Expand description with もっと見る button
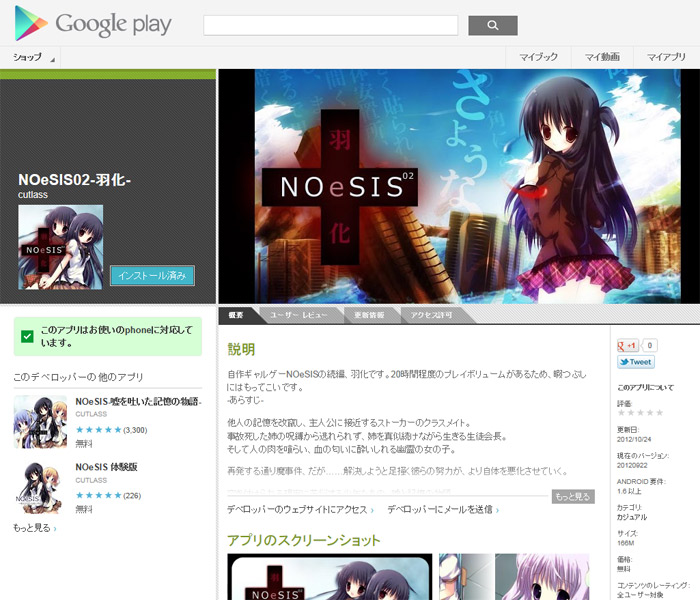The image size is (700, 600). coord(573,496)
